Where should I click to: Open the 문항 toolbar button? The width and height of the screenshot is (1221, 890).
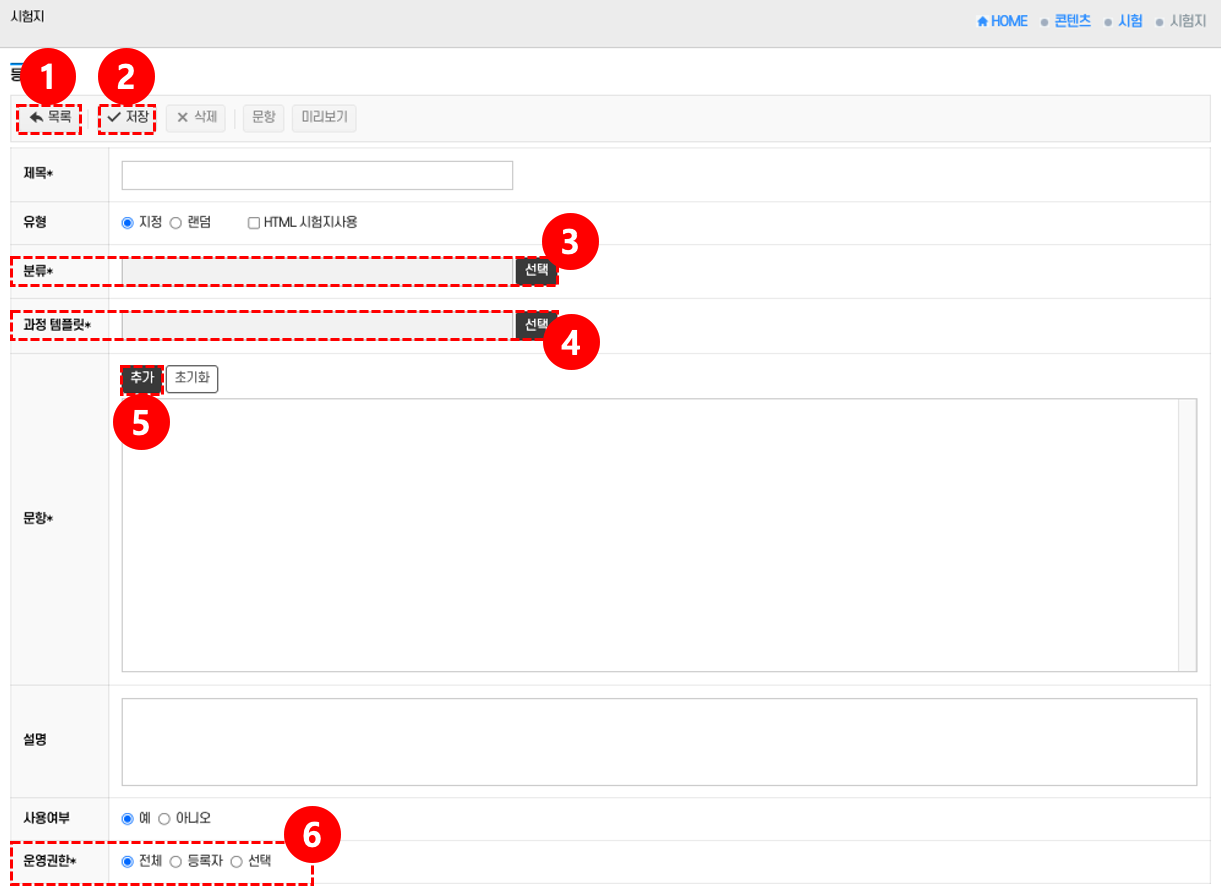click(x=263, y=118)
